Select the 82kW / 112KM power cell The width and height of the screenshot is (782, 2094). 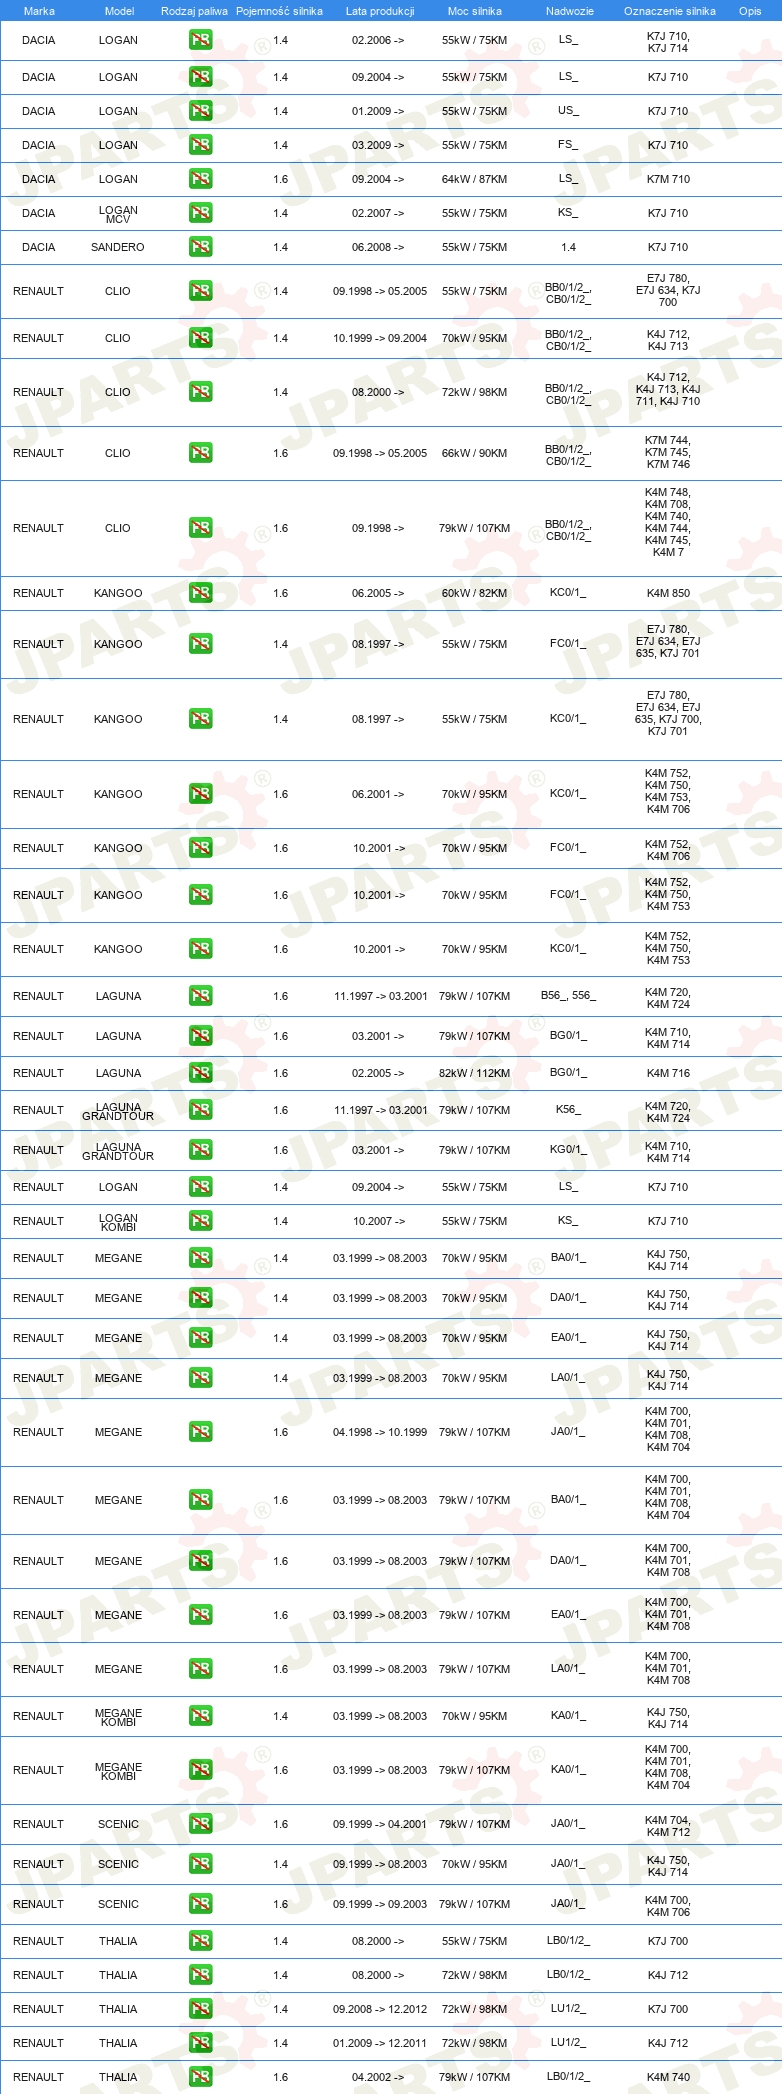[x=474, y=1073]
